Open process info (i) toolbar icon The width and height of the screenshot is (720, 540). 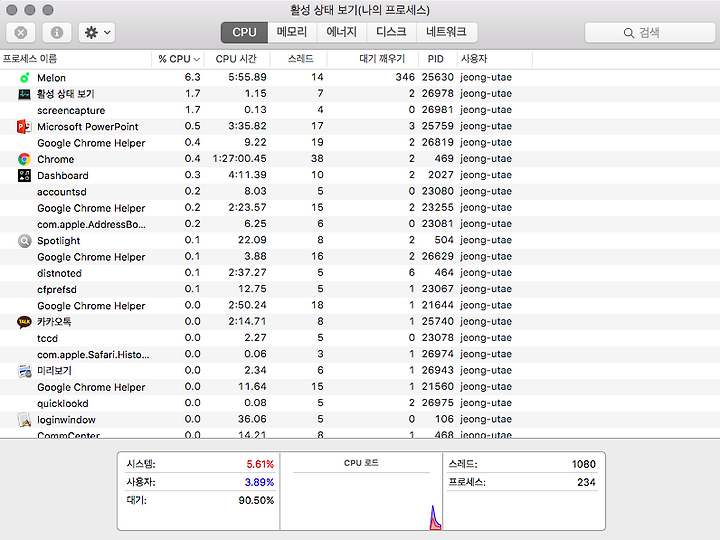point(57,33)
